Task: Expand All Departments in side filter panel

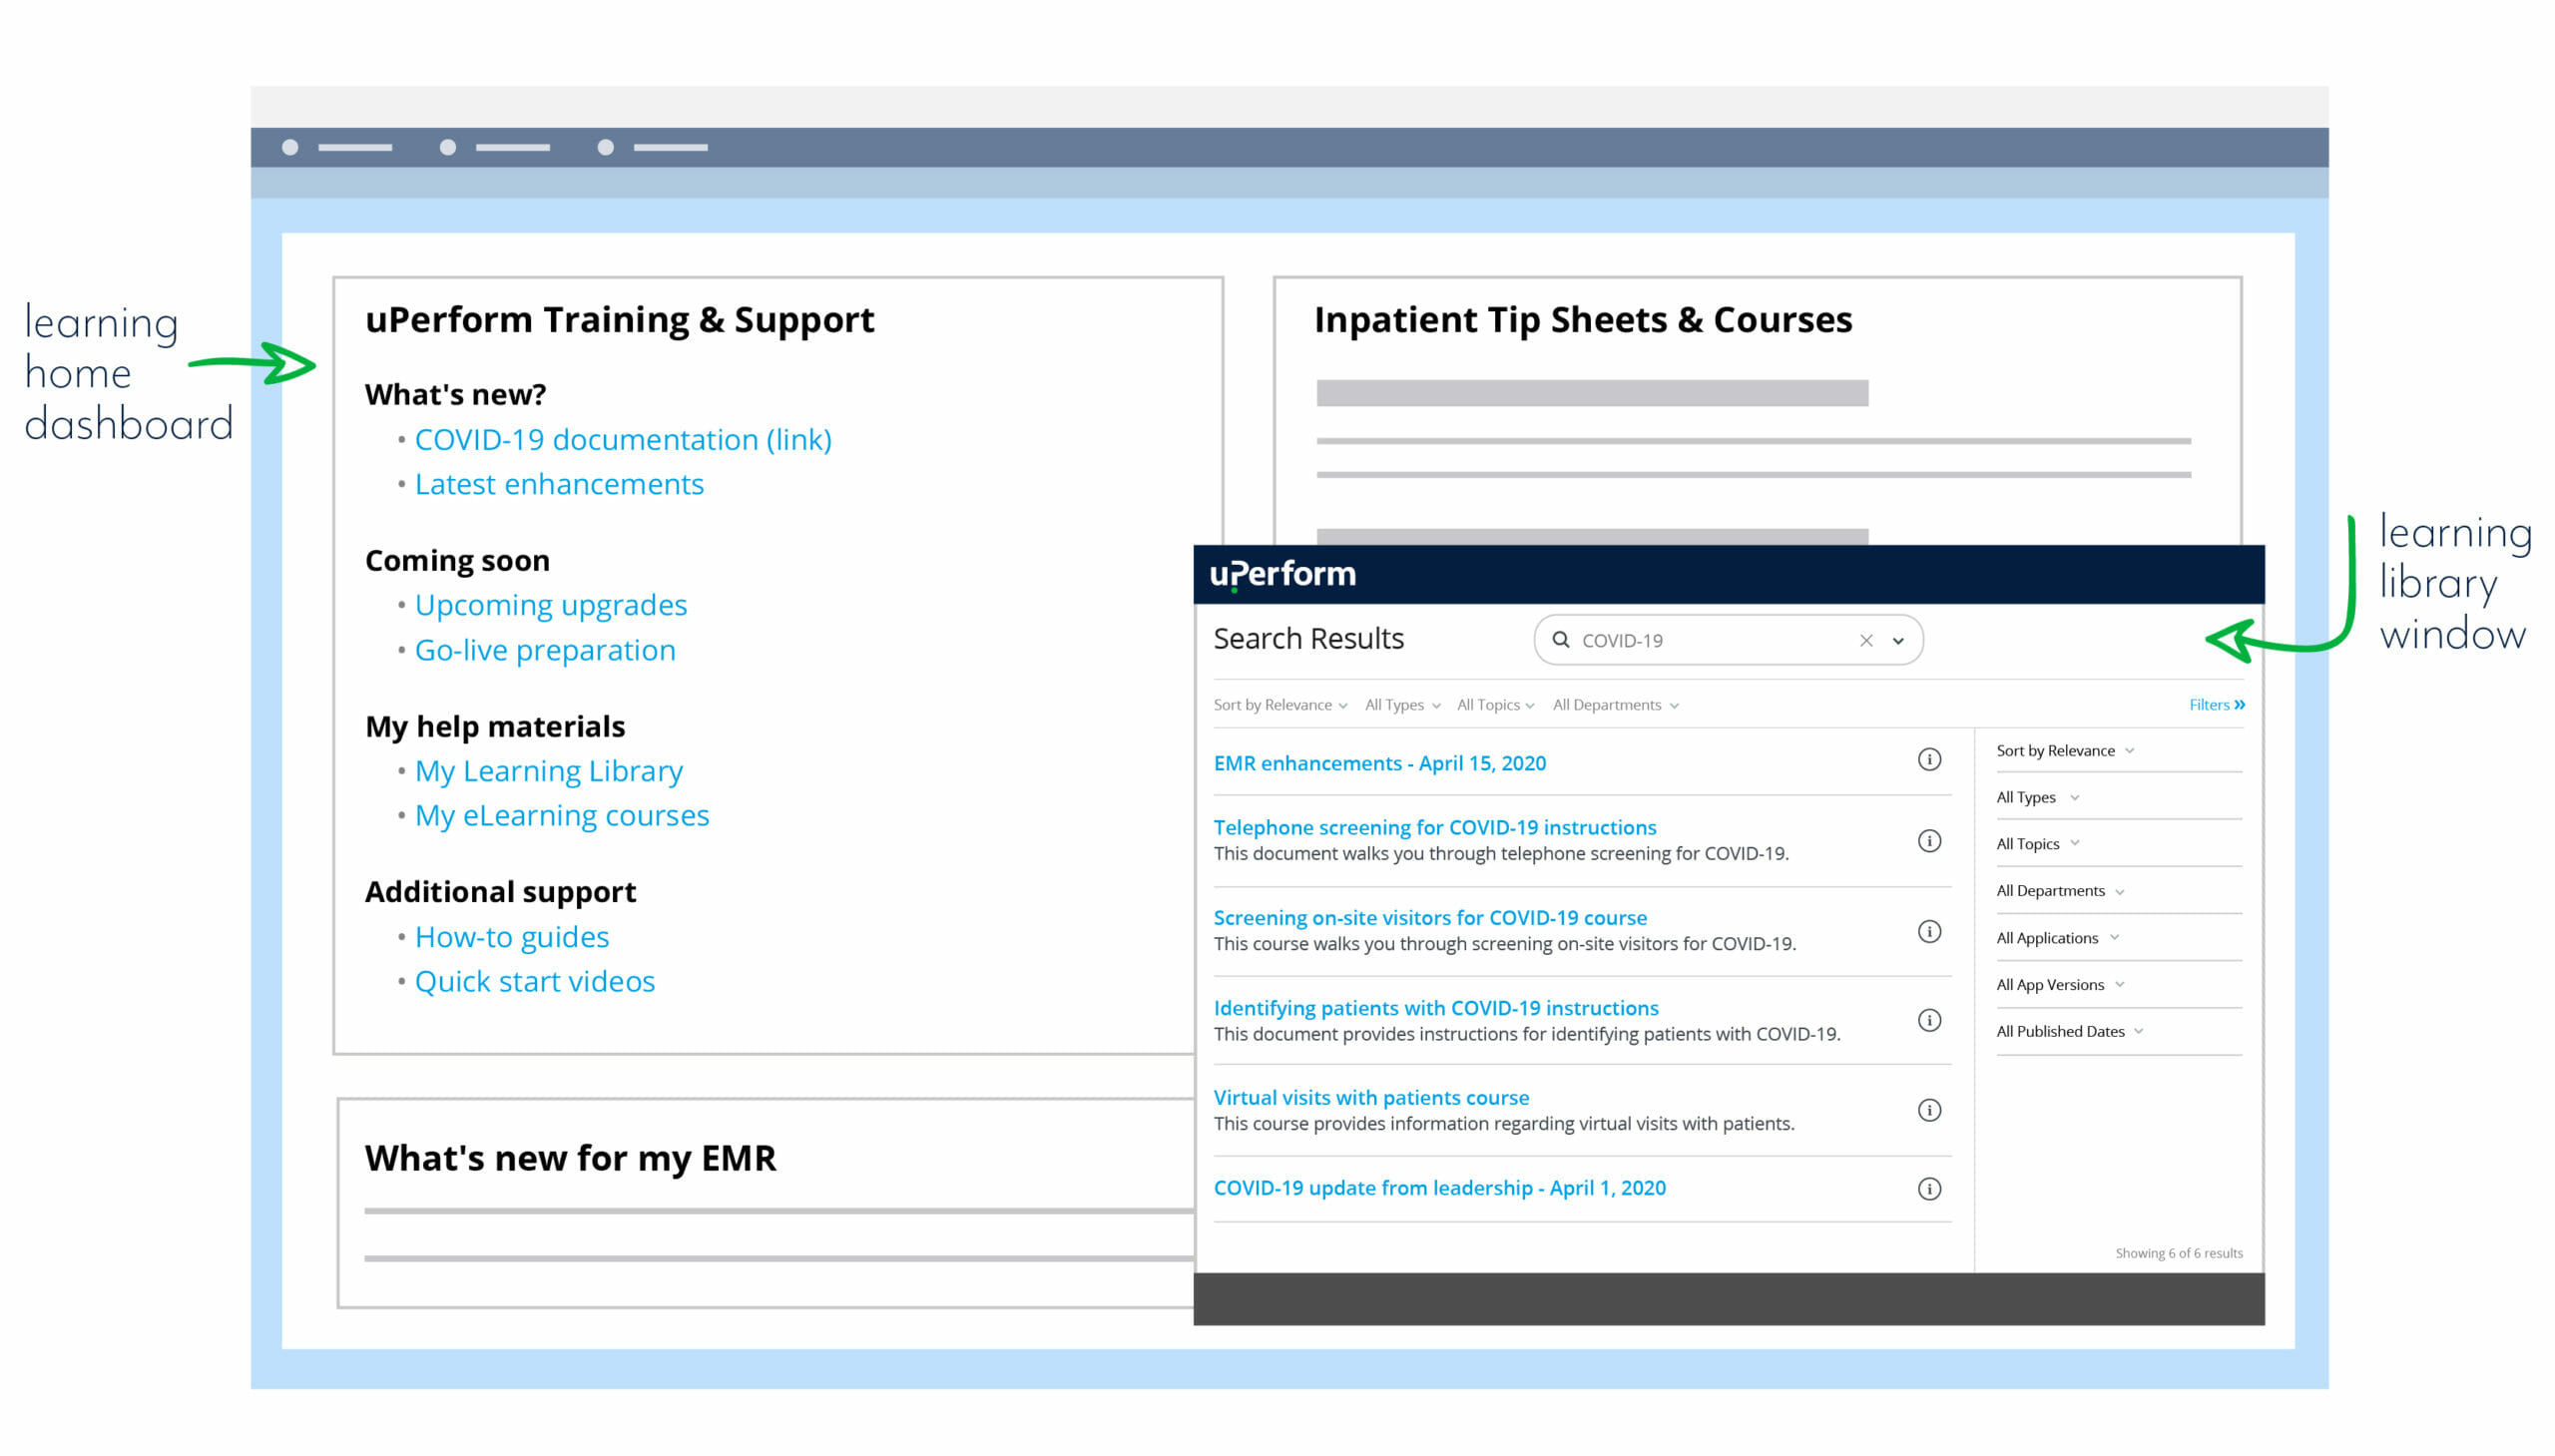Action: click(2060, 891)
